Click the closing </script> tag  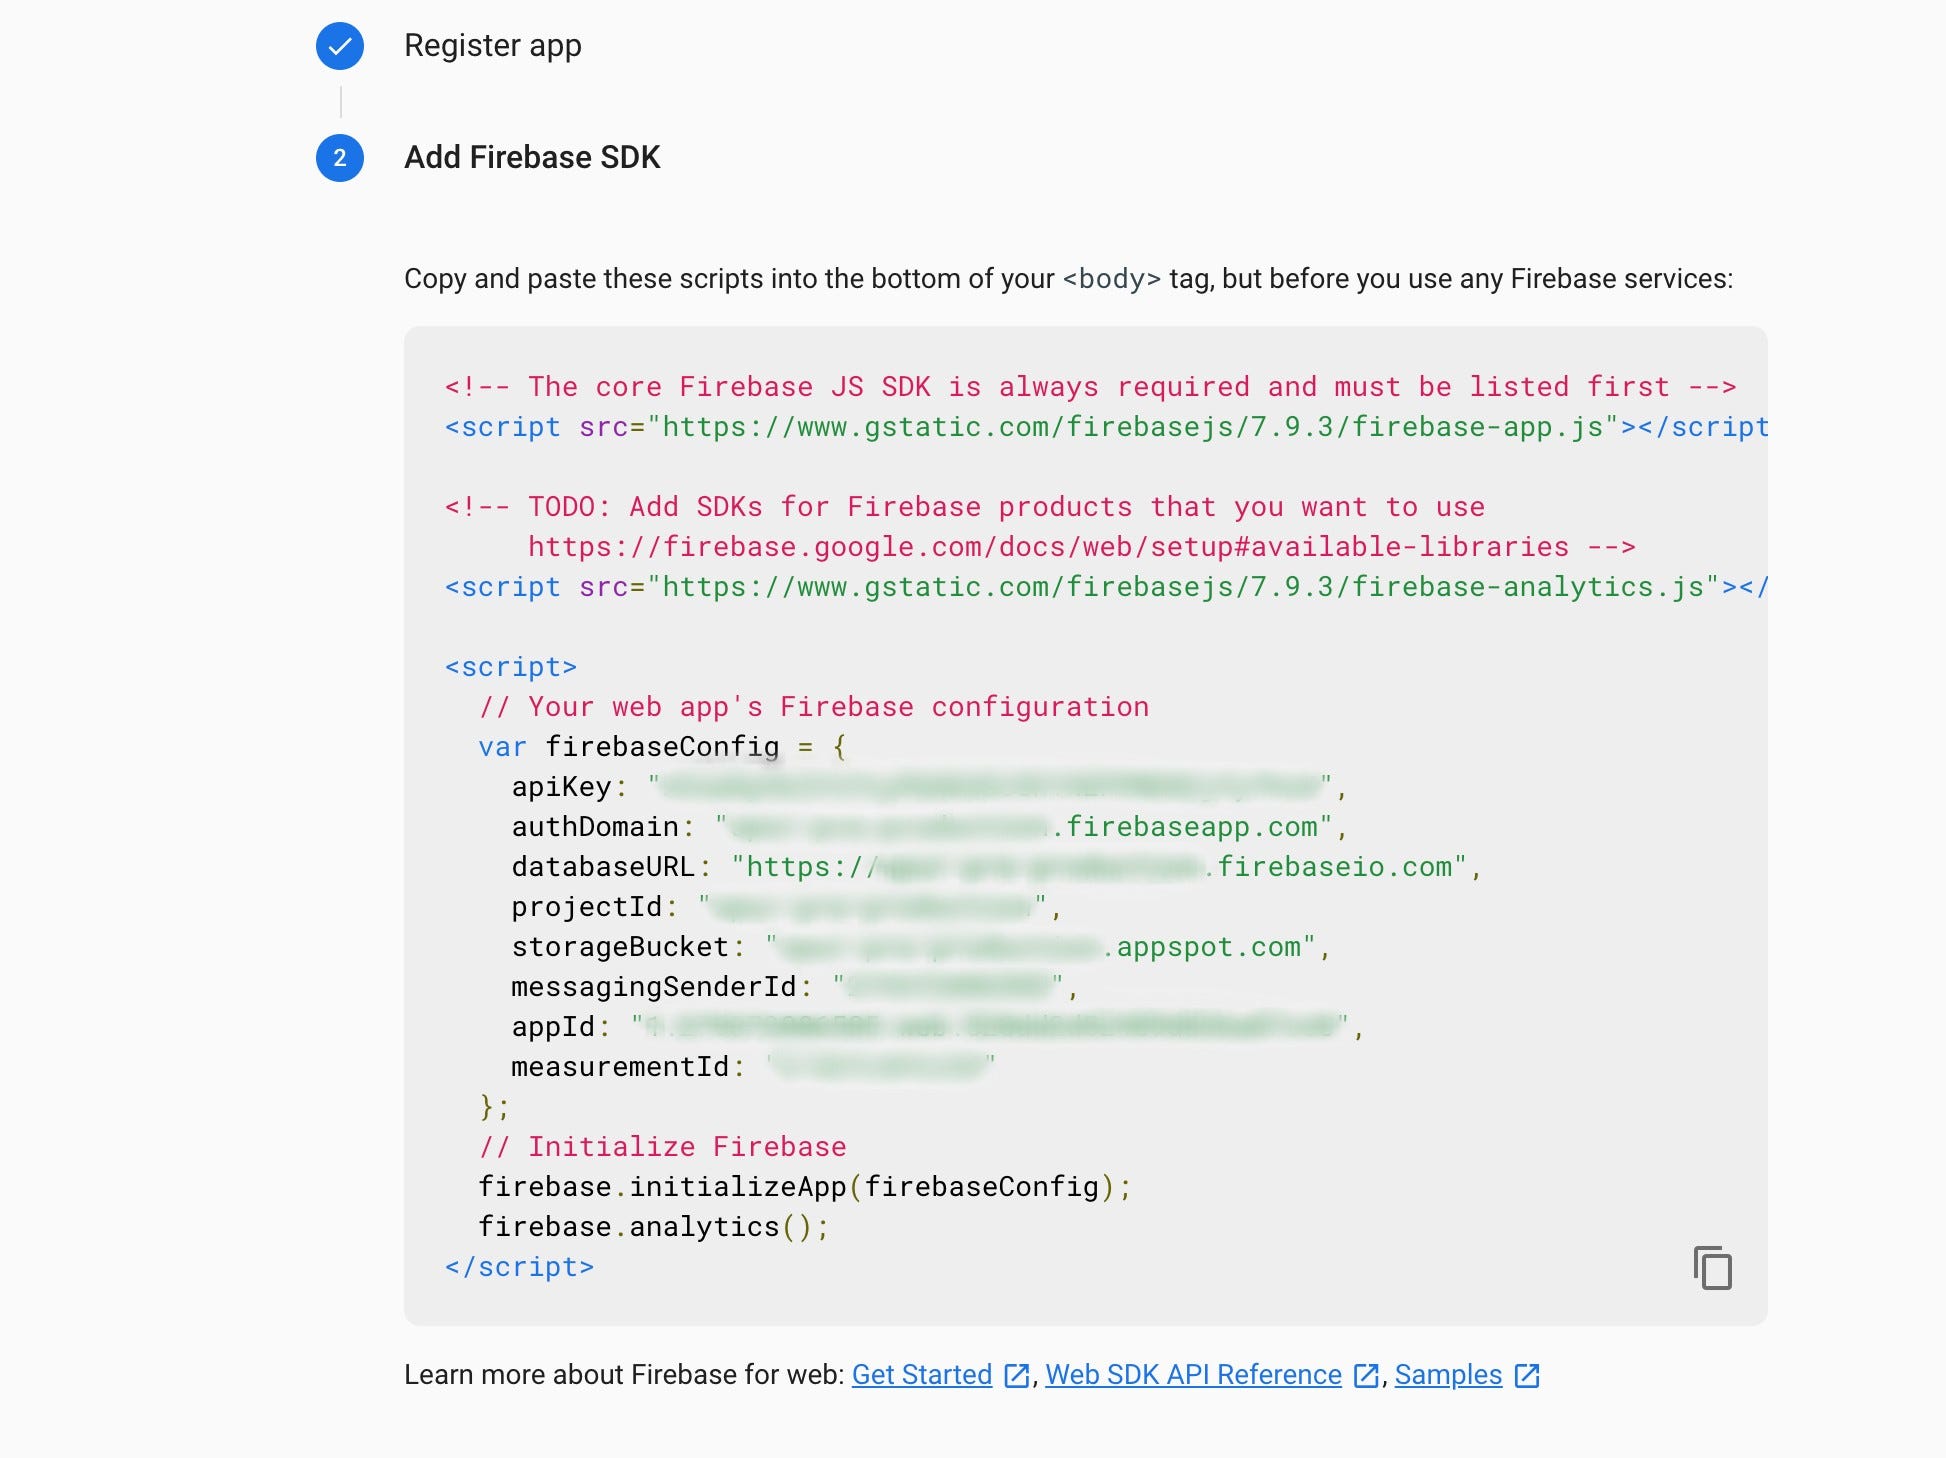pyautogui.click(x=519, y=1267)
